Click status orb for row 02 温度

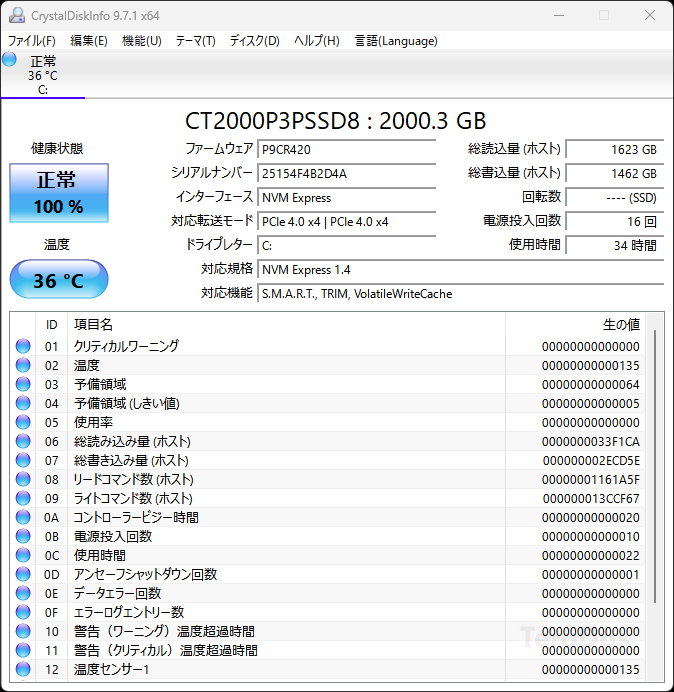[23, 365]
